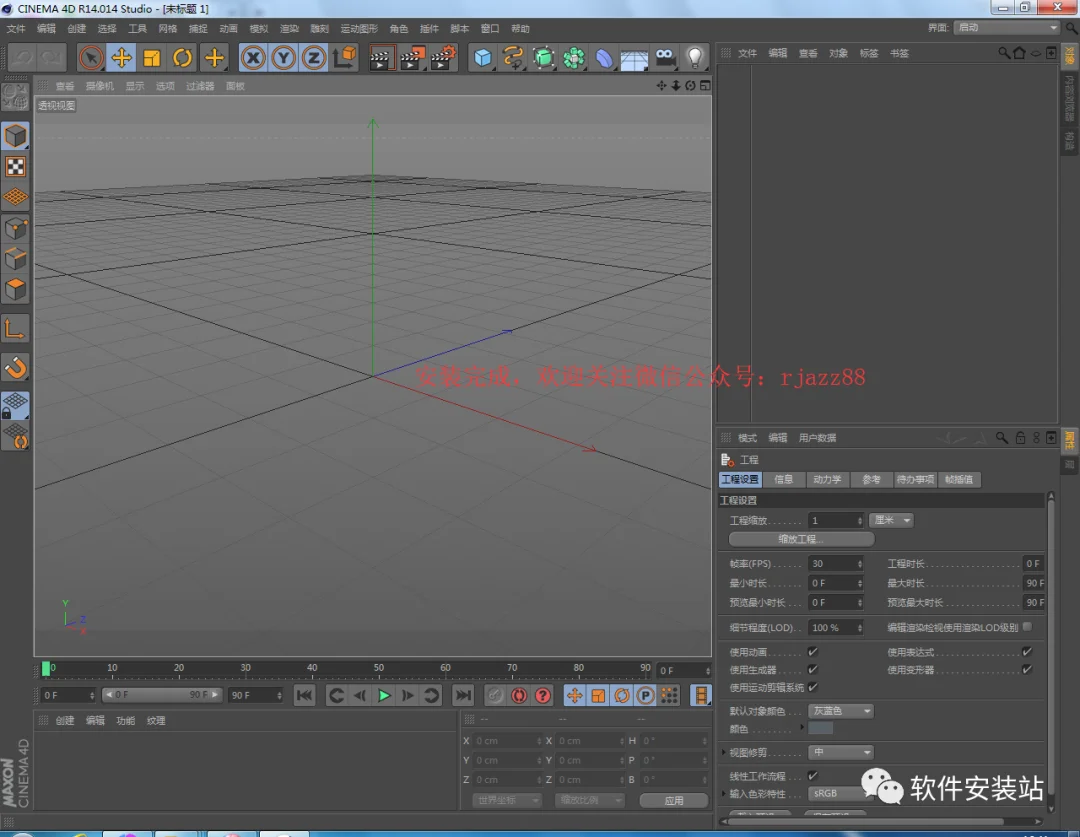Jump to the end of the animation
This screenshot has height=837, width=1080.
click(463, 696)
